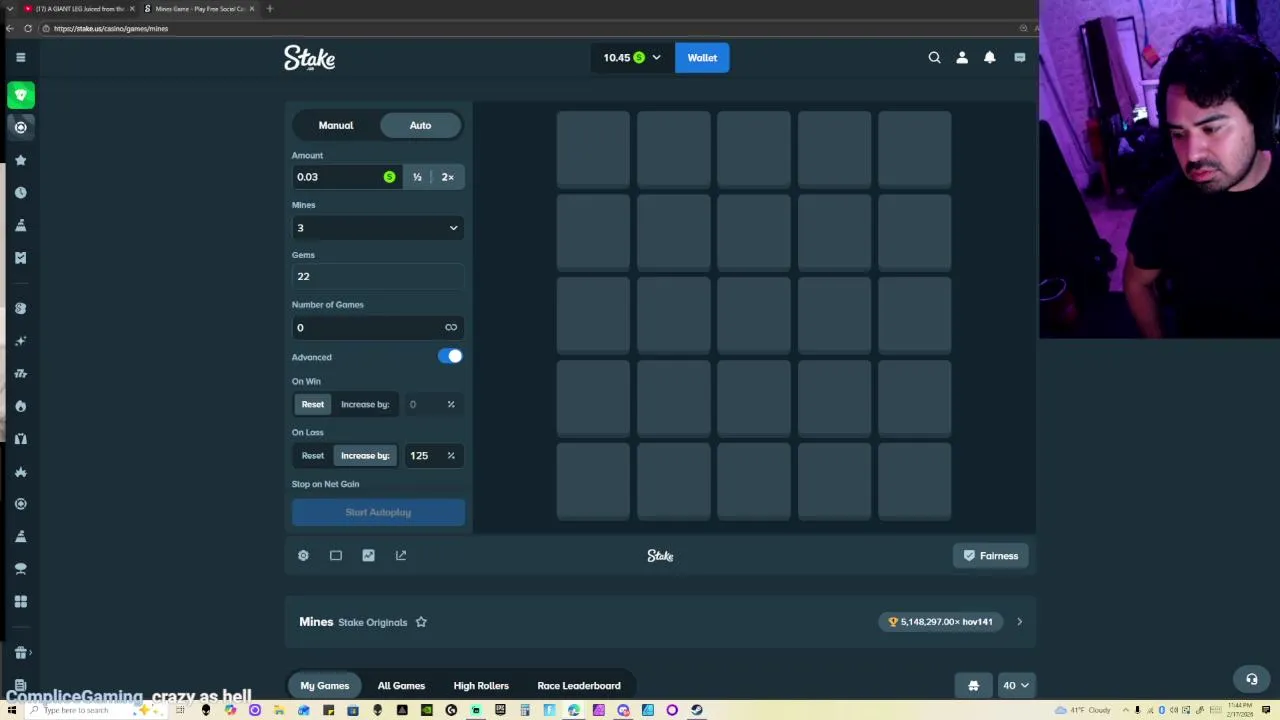This screenshot has height=720, width=1280.
Task: Favourite Mines using the star icon
Action: [421, 622]
